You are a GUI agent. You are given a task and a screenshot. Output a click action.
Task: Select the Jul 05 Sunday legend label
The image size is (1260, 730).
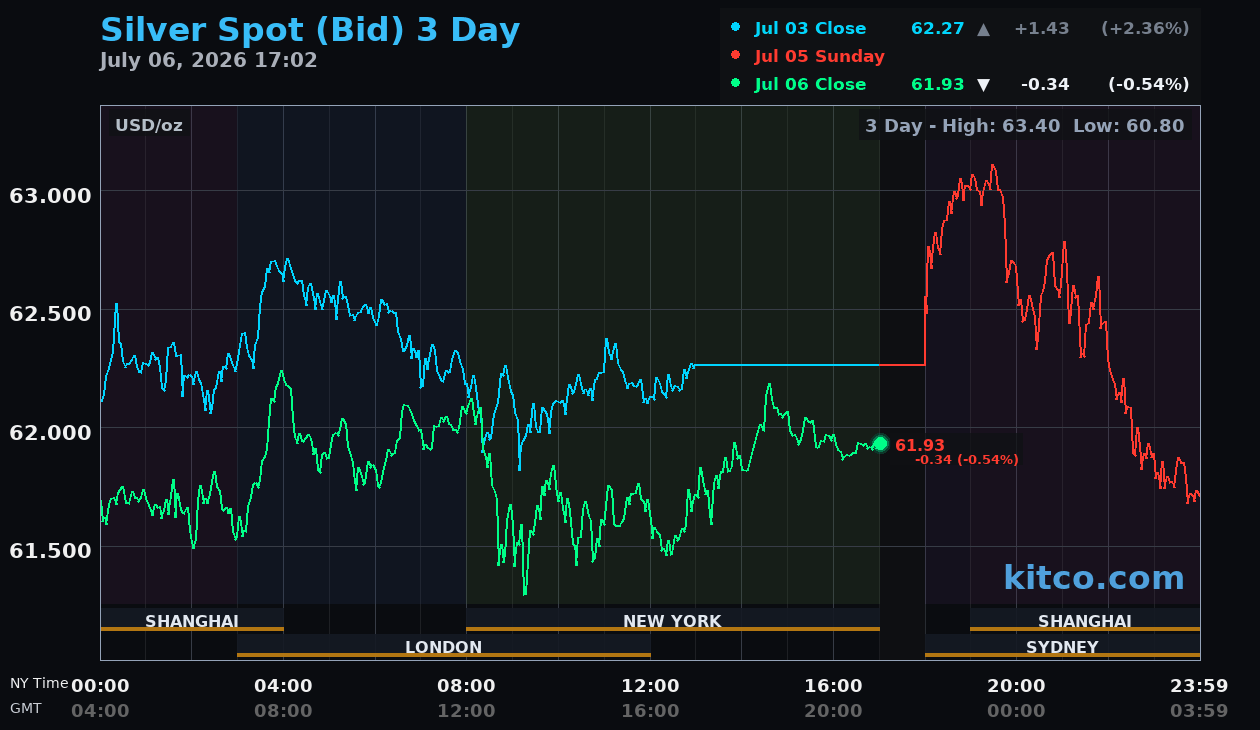820,57
